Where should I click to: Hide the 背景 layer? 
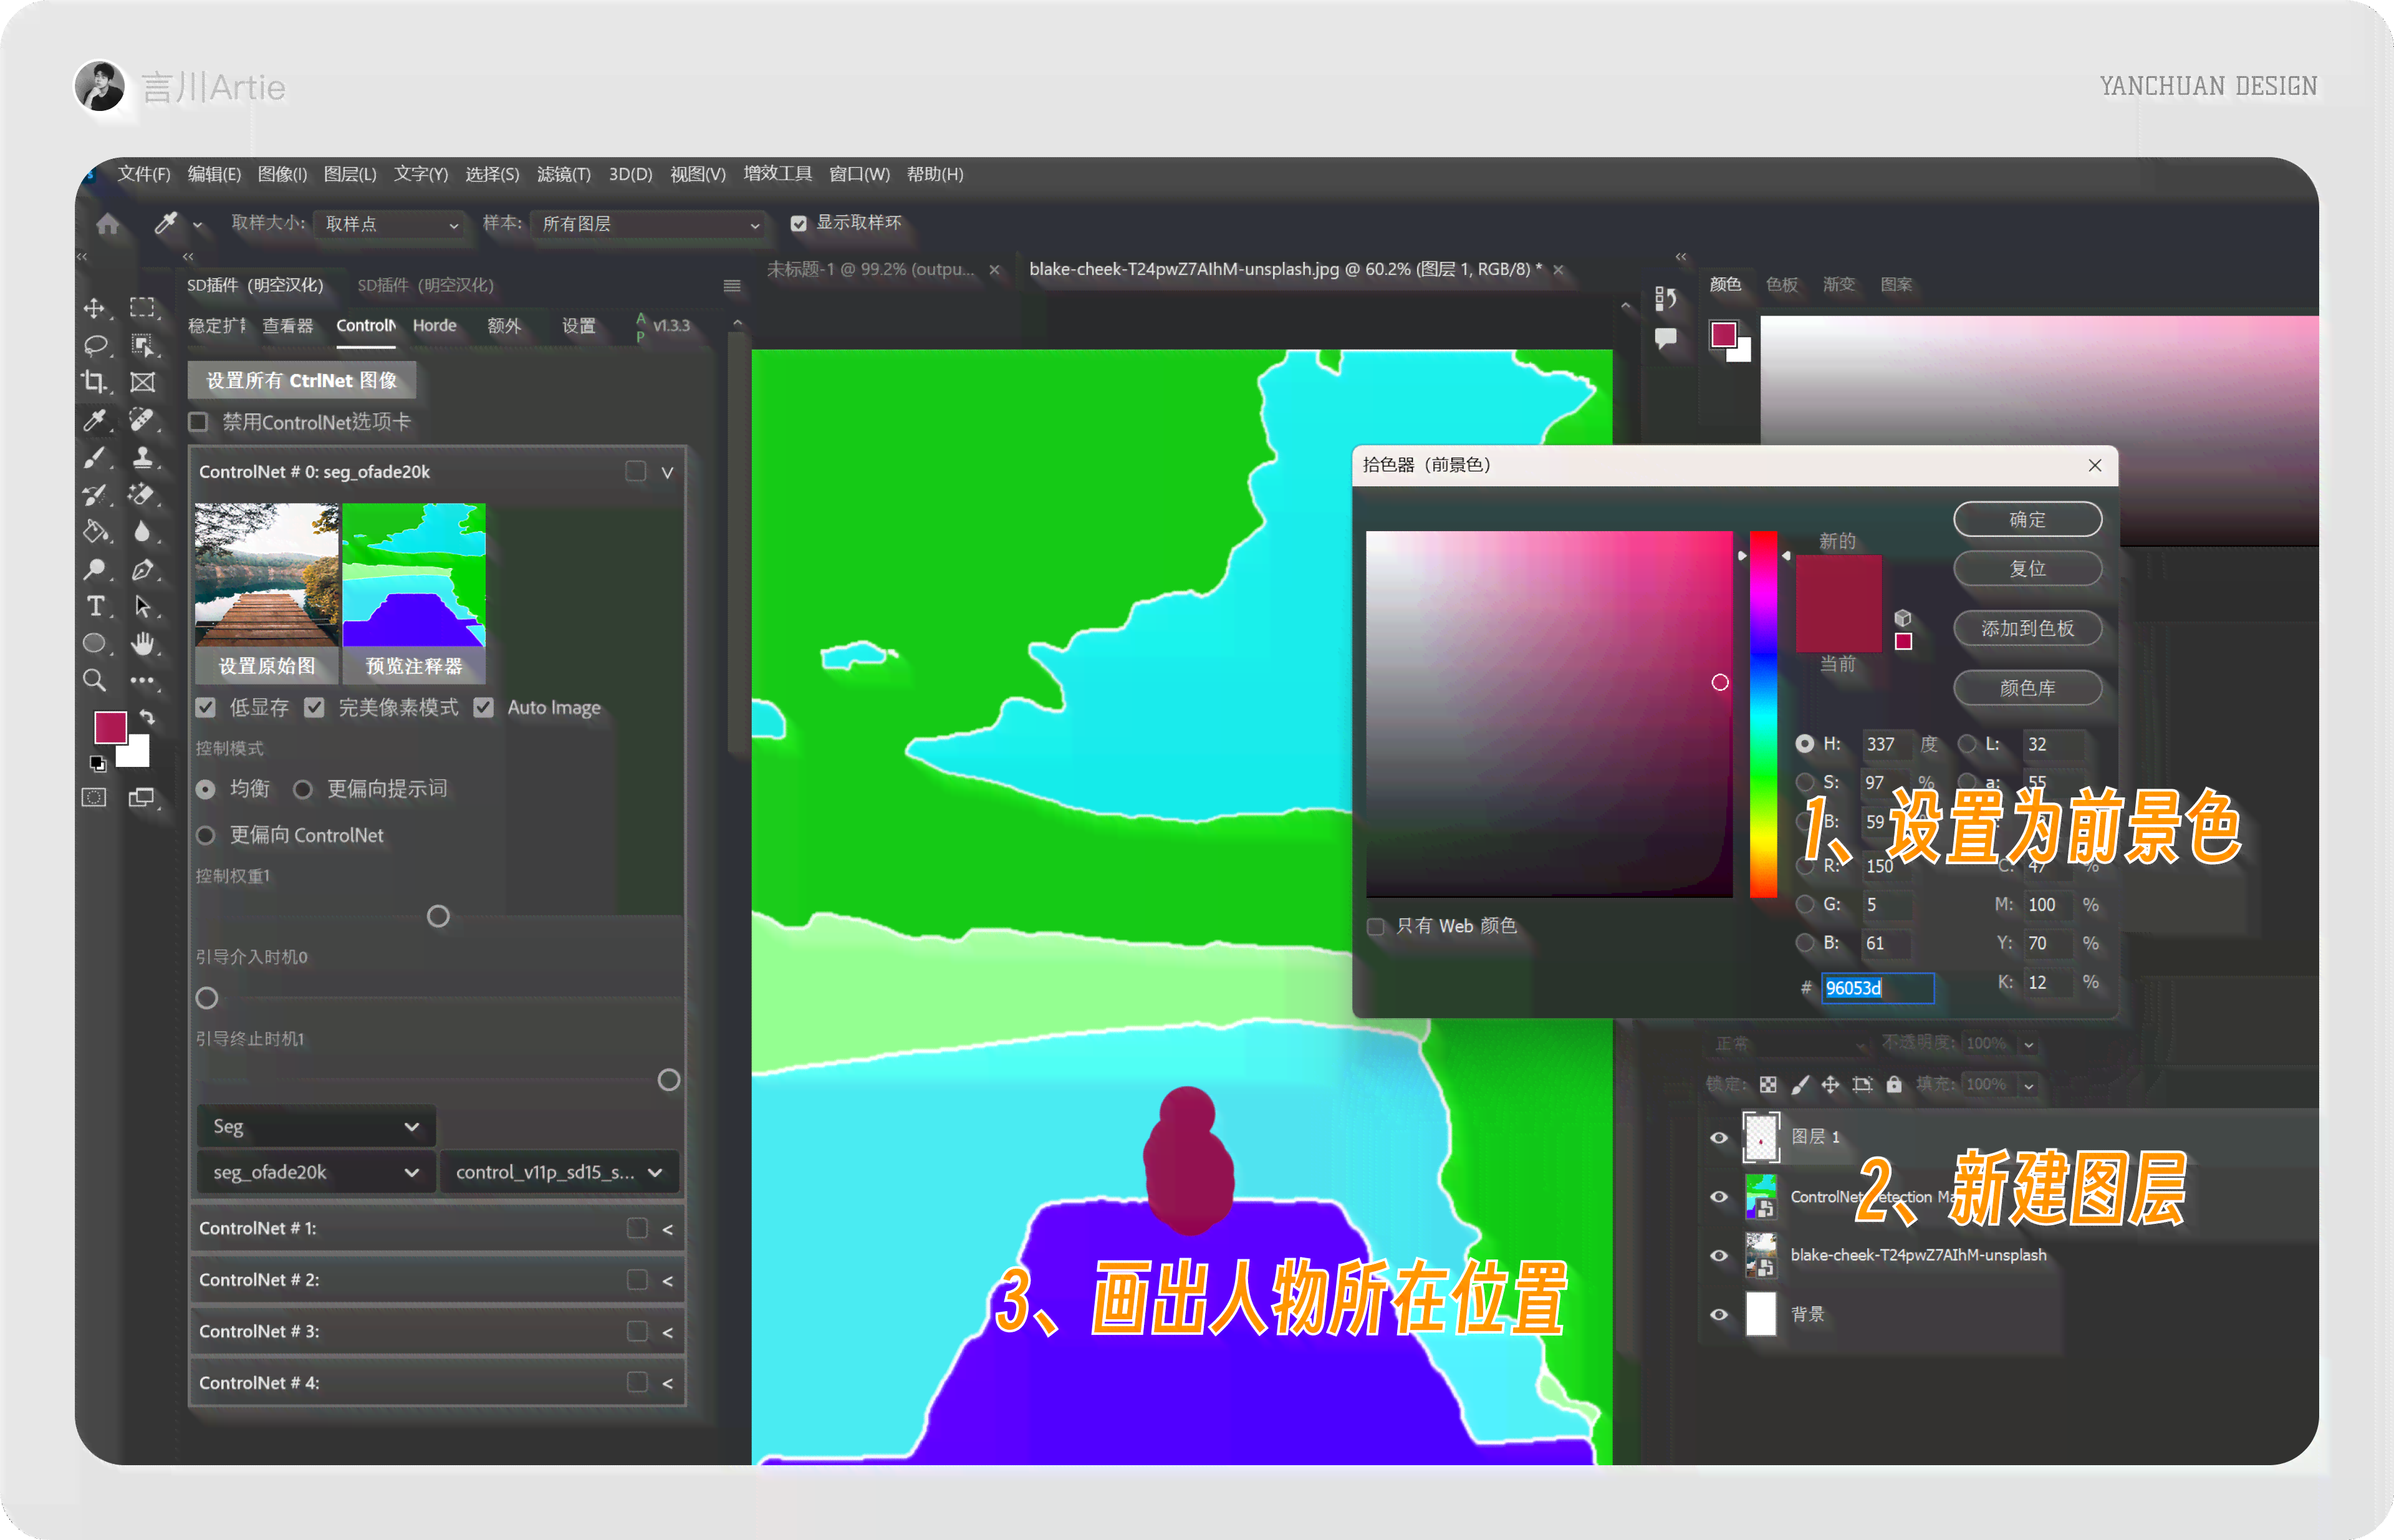point(1719,1314)
